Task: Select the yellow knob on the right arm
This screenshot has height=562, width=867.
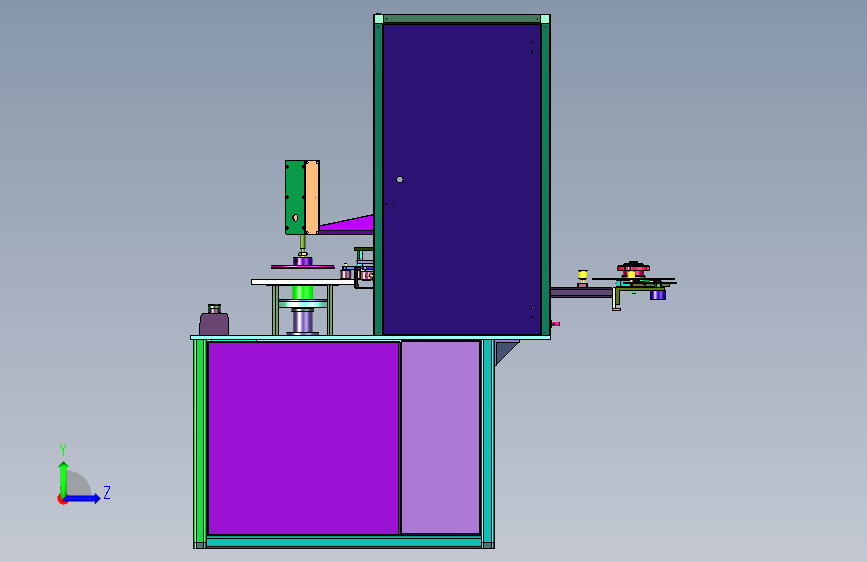Action: pyautogui.click(x=583, y=276)
